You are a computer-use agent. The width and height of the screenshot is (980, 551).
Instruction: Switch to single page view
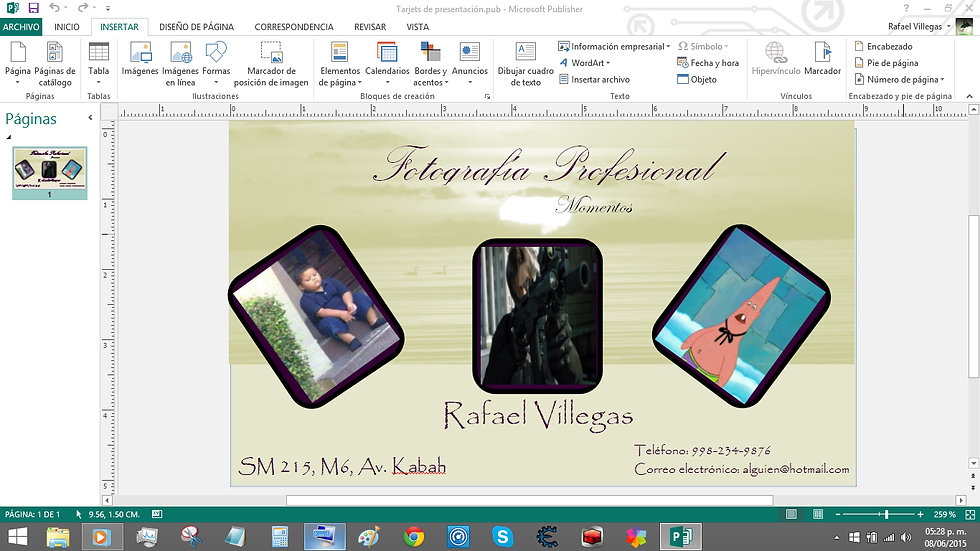791,514
